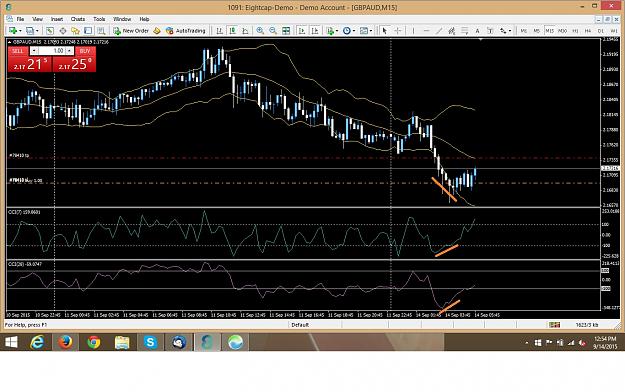Toggle Auto Scroll chart icon

(x=302, y=31)
